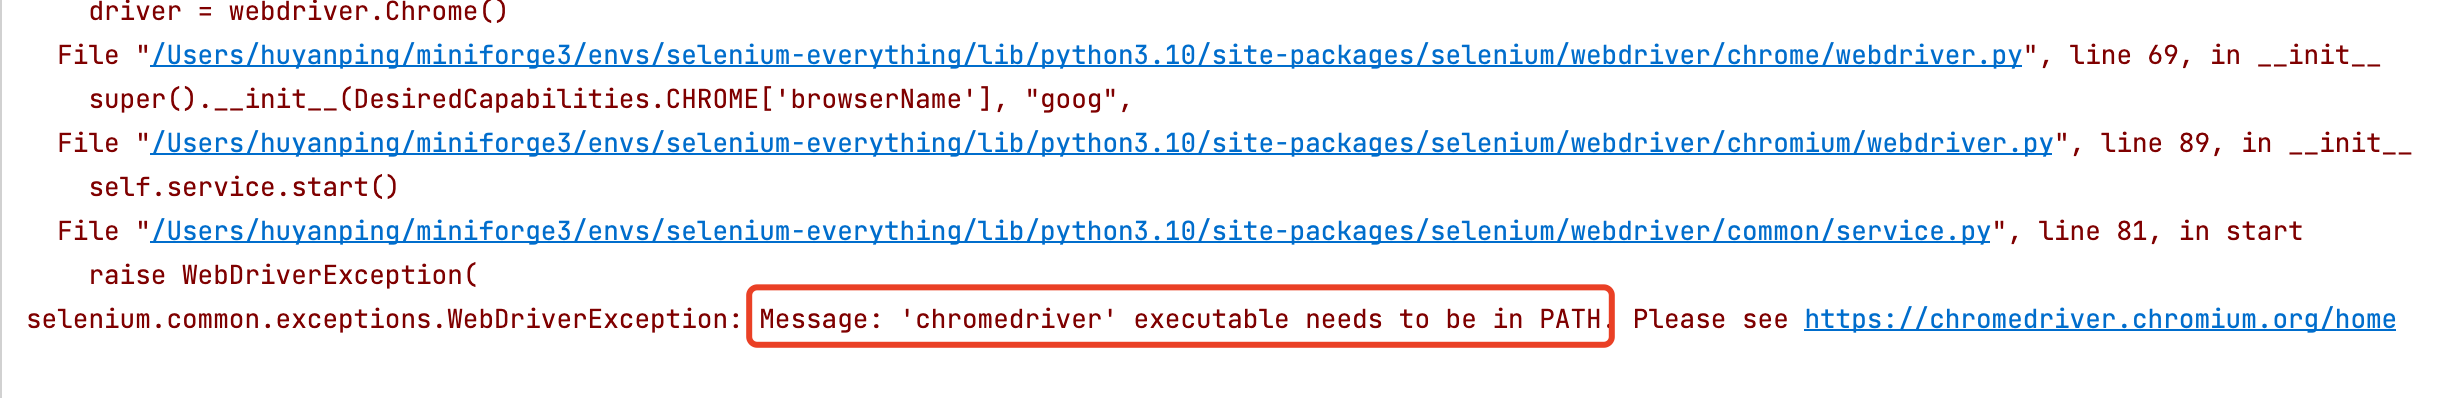Open the chrome/webdriver.py file path link
This screenshot has height=398, width=2442.
(1087, 55)
